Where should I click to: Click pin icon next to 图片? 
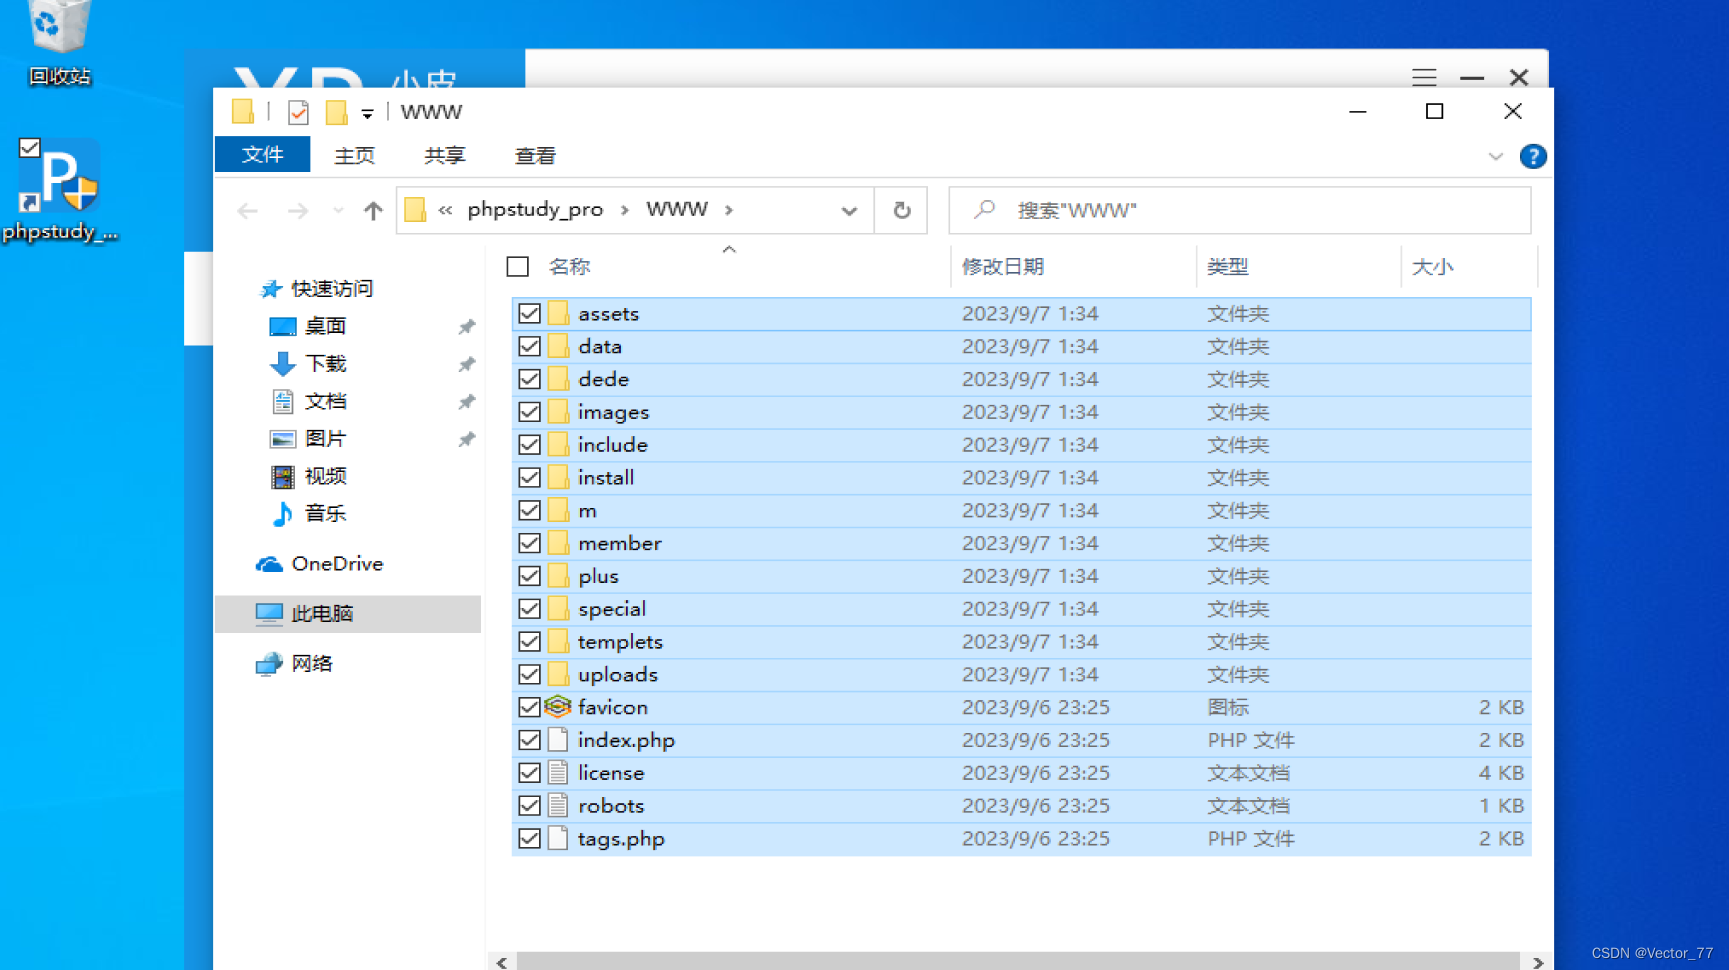point(466,439)
